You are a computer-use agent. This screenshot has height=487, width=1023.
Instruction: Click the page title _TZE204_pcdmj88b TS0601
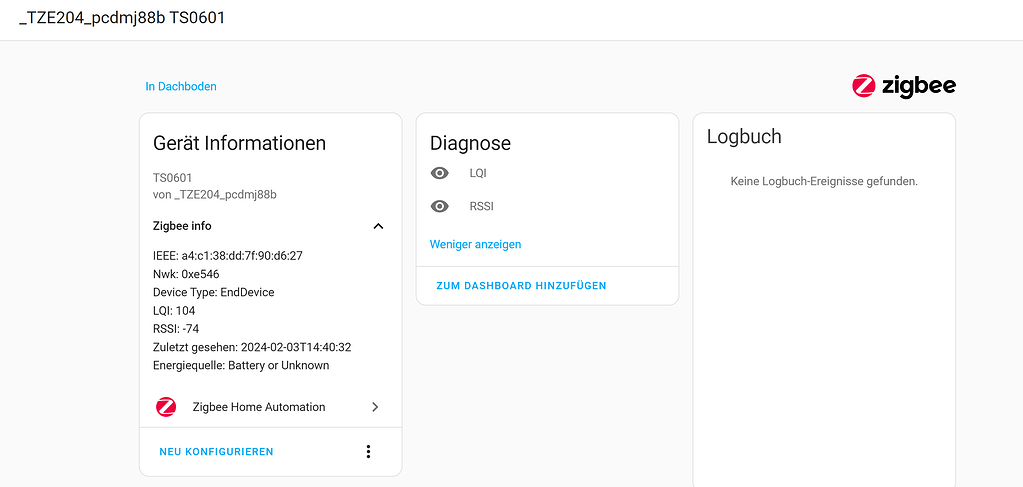pyautogui.click(x=122, y=18)
